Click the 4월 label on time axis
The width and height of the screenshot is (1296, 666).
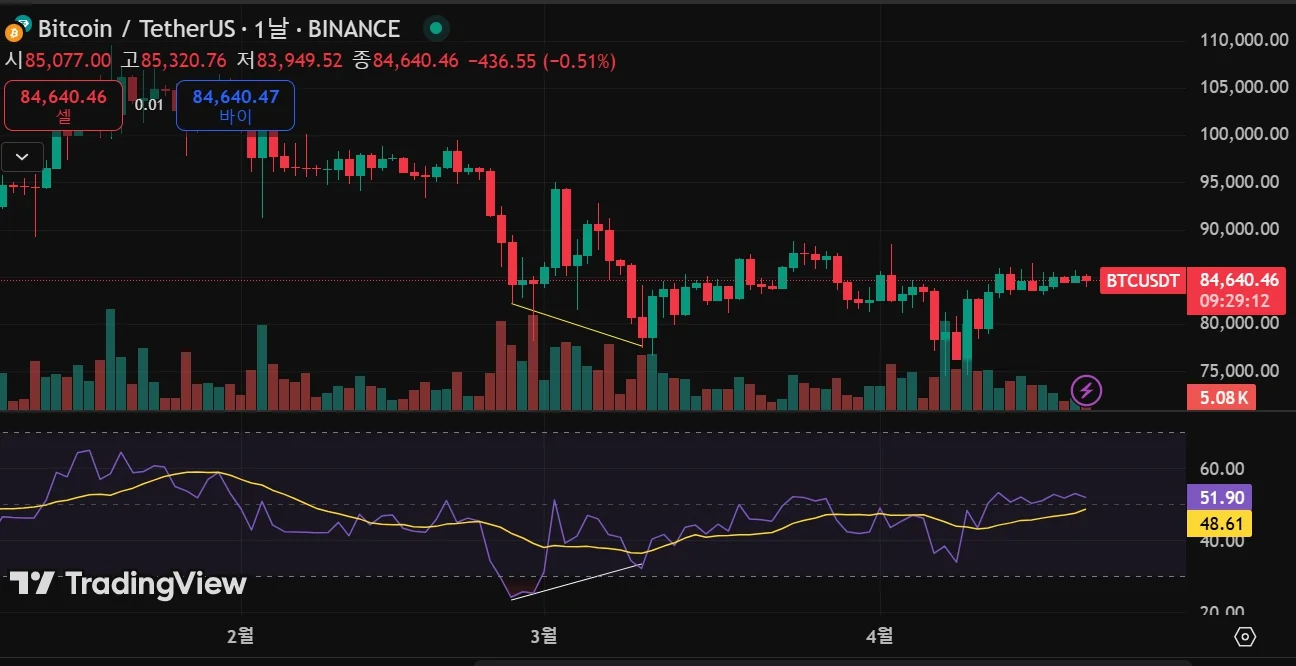(881, 635)
